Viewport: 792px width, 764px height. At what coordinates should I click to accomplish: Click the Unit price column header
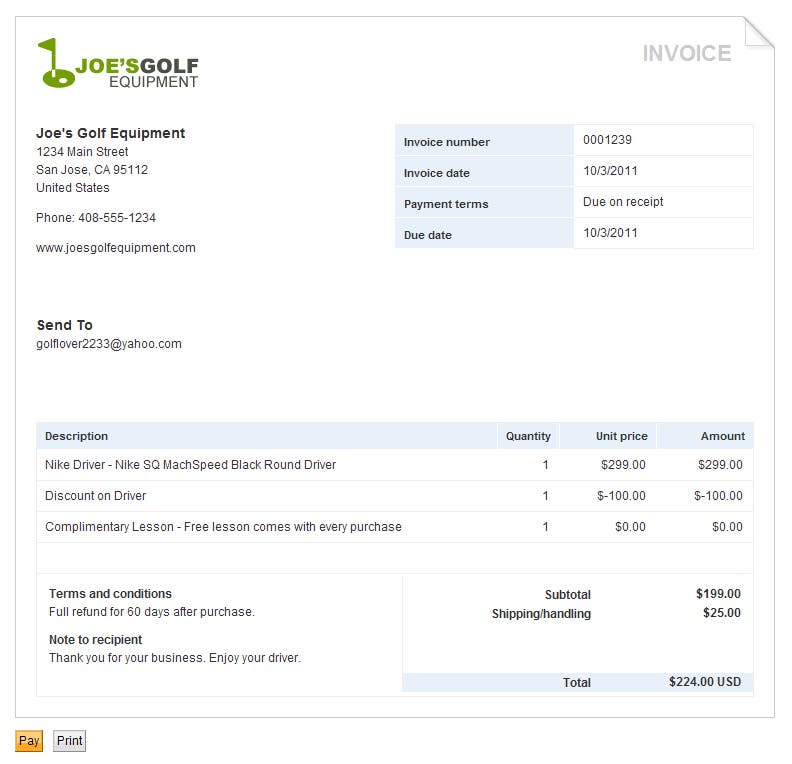tap(621, 436)
